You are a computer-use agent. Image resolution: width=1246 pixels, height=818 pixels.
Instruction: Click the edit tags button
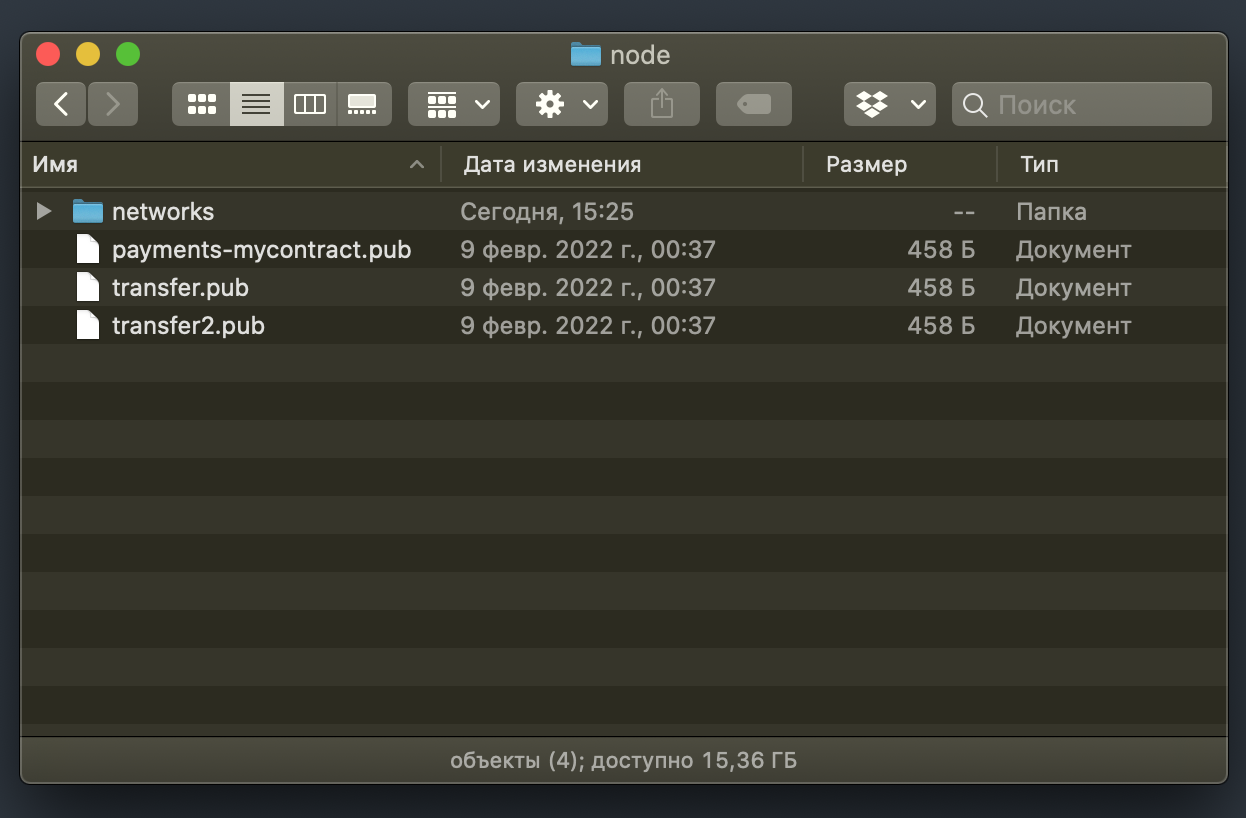(x=753, y=104)
